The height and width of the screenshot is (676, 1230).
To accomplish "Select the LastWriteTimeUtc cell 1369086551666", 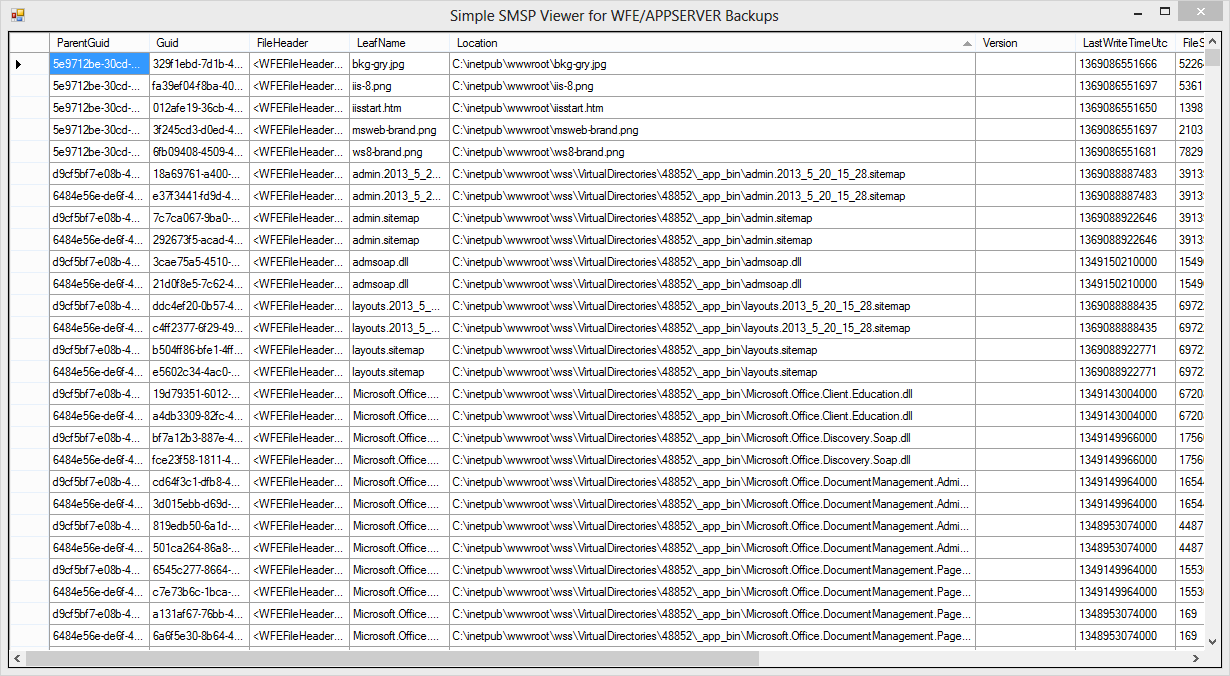I will (x=1125, y=64).
